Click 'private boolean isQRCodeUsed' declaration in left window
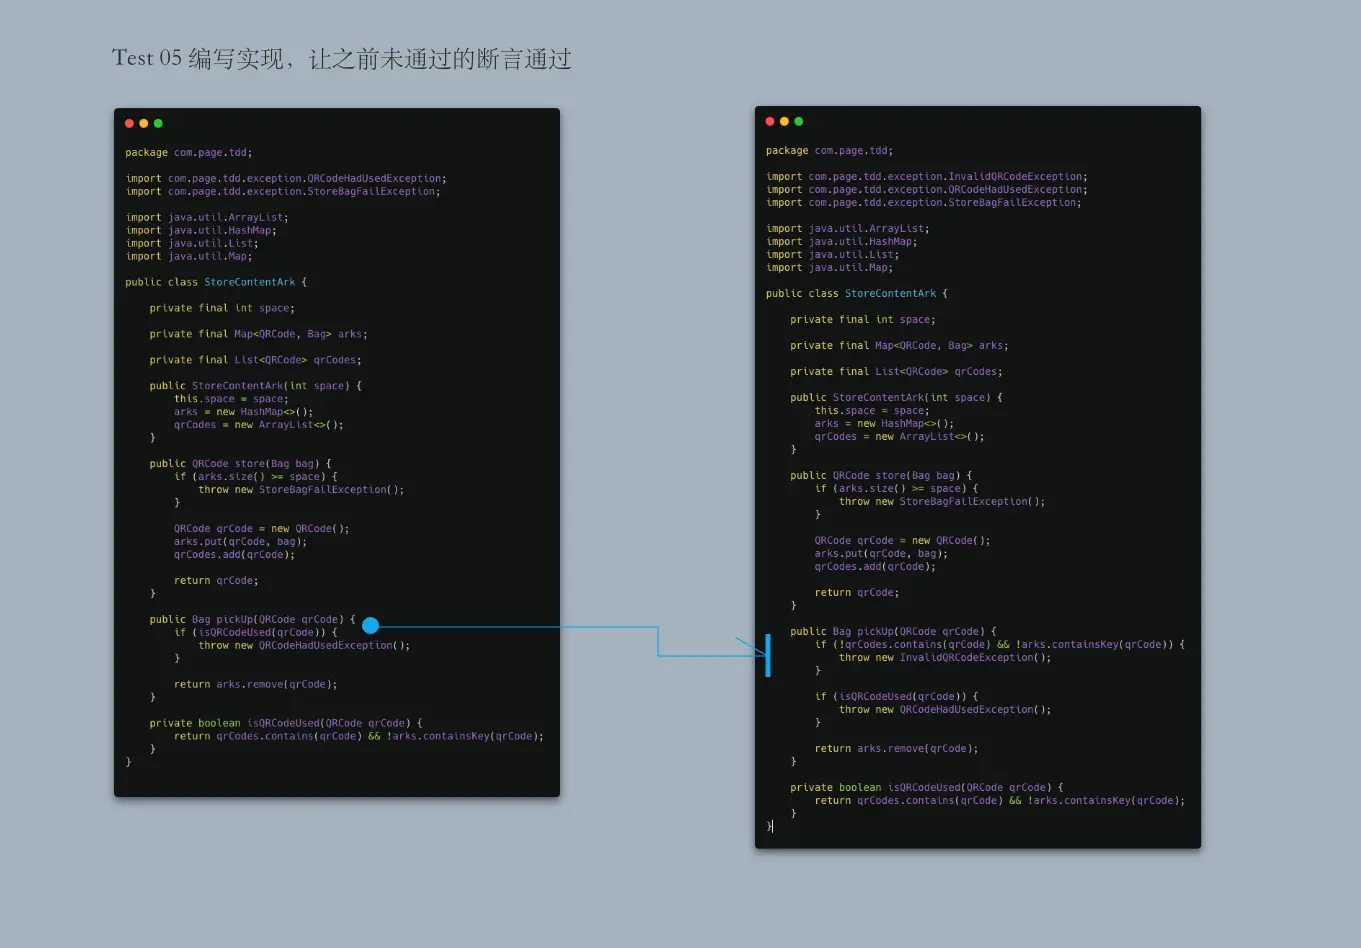 pyautogui.click(x=286, y=724)
